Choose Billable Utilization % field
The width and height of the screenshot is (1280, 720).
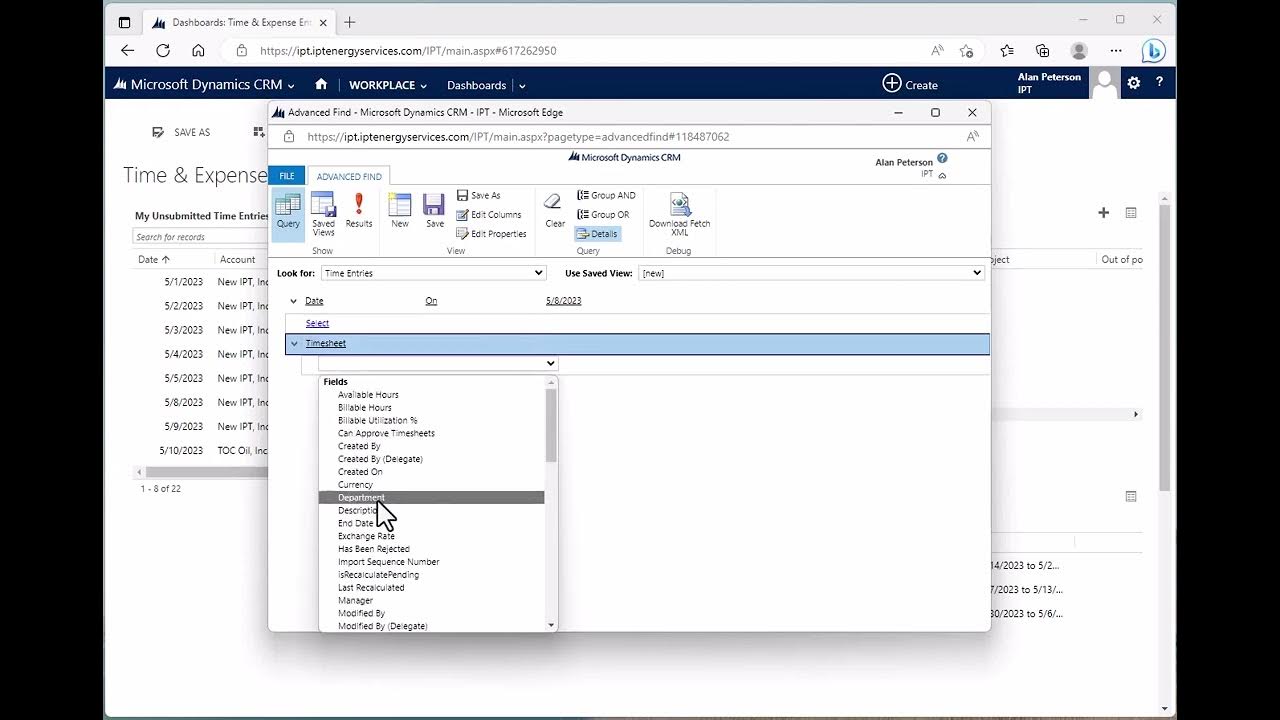click(x=378, y=421)
